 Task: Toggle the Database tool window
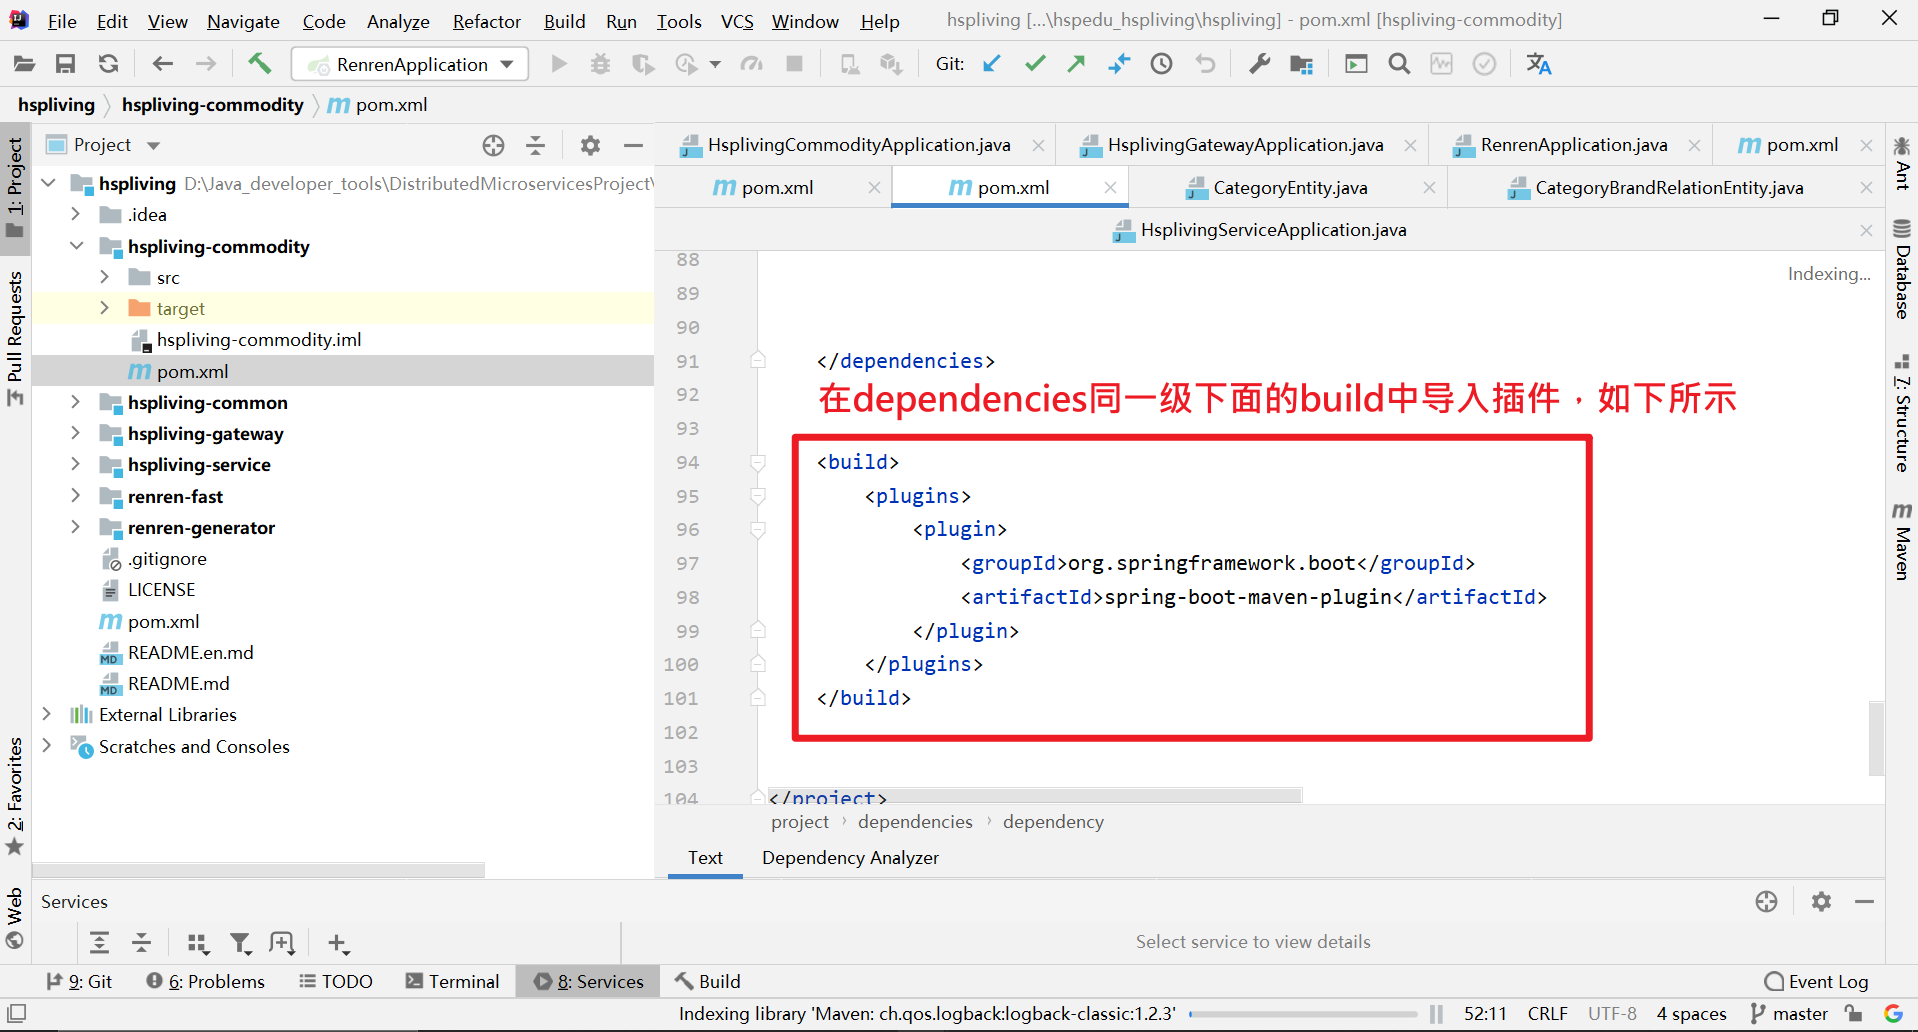[x=1902, y=268]
